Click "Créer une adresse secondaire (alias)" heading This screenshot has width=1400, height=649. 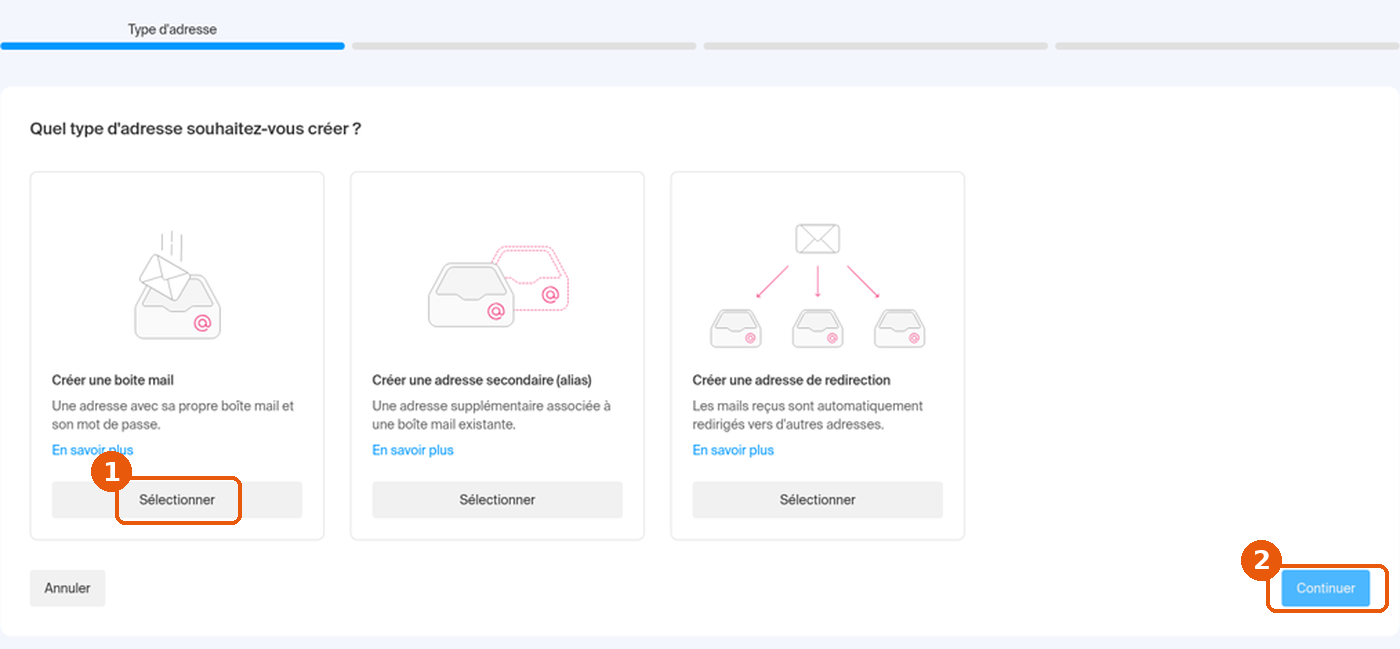(482, 380)
